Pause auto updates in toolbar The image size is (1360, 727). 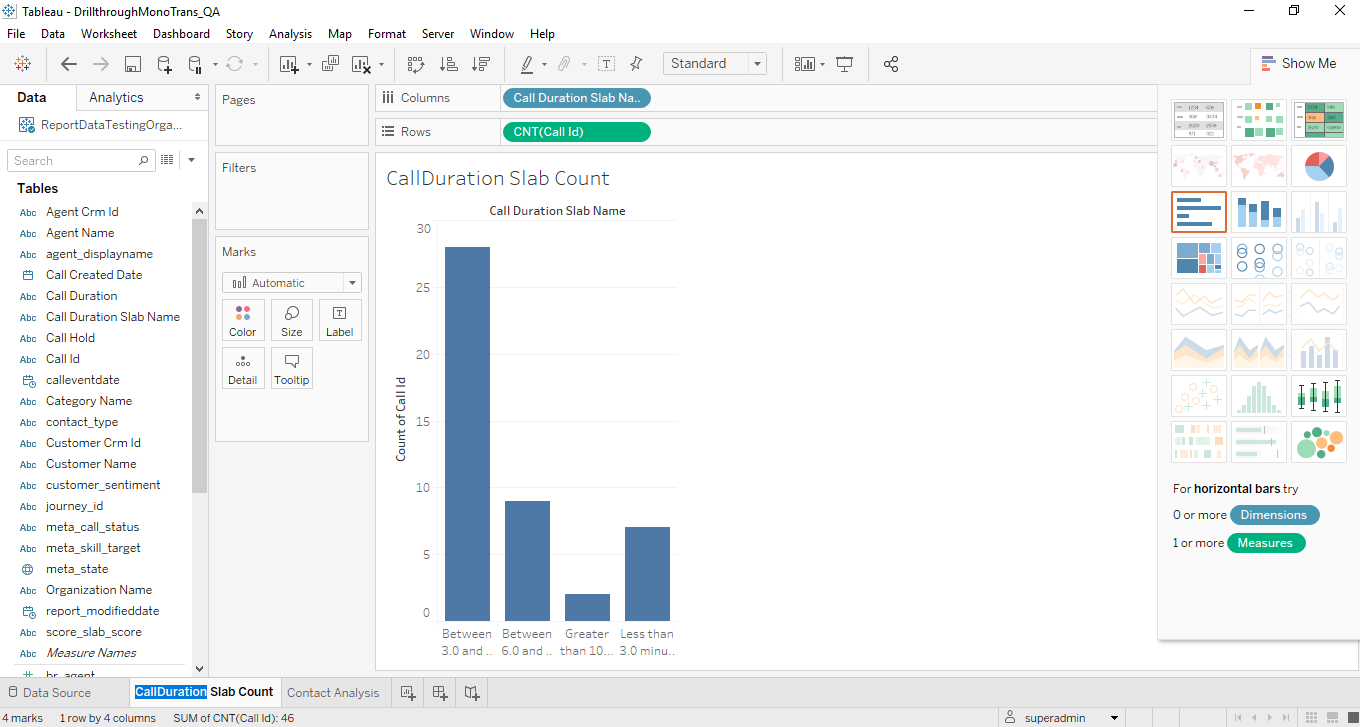coord(196,64)
